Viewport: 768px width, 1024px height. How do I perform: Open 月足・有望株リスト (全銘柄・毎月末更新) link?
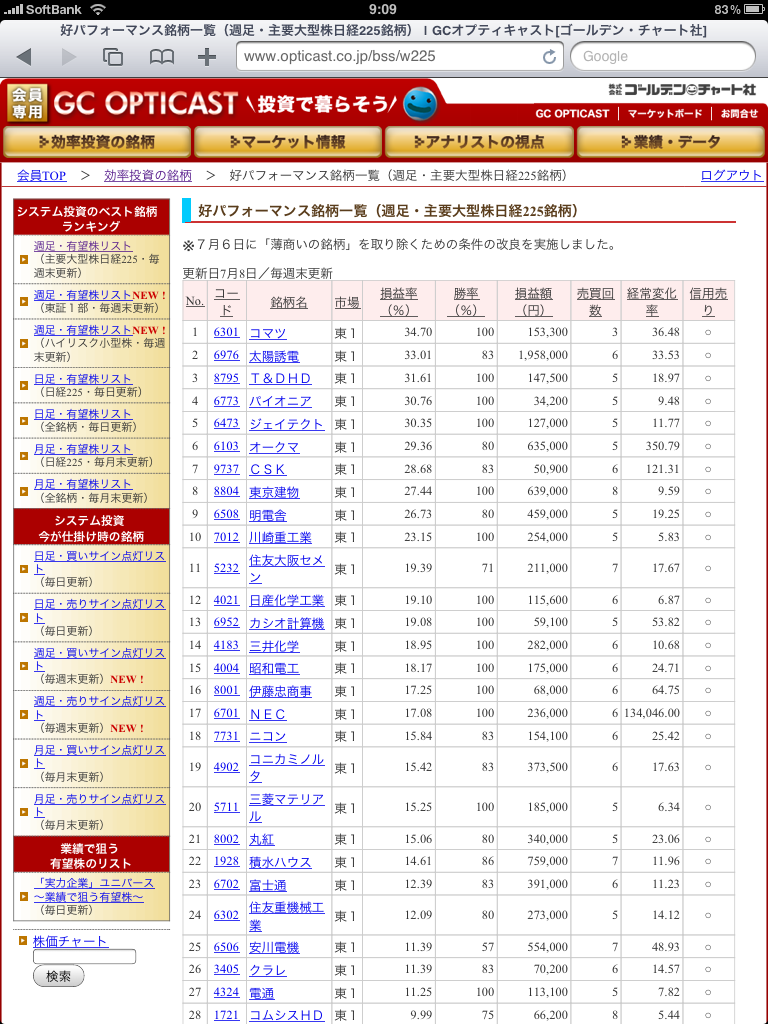(x=82, y=484)
